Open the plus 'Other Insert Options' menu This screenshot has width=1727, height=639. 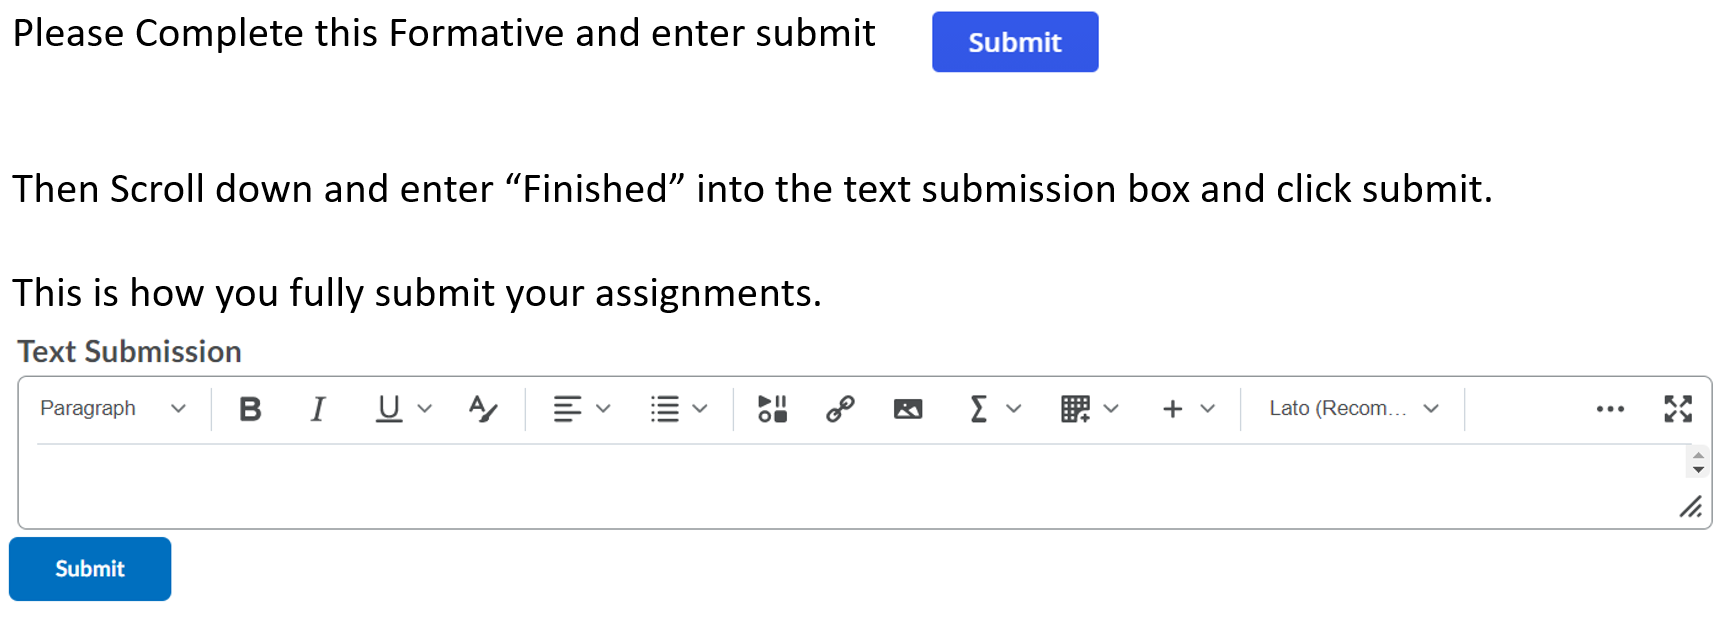point(1188,409)
